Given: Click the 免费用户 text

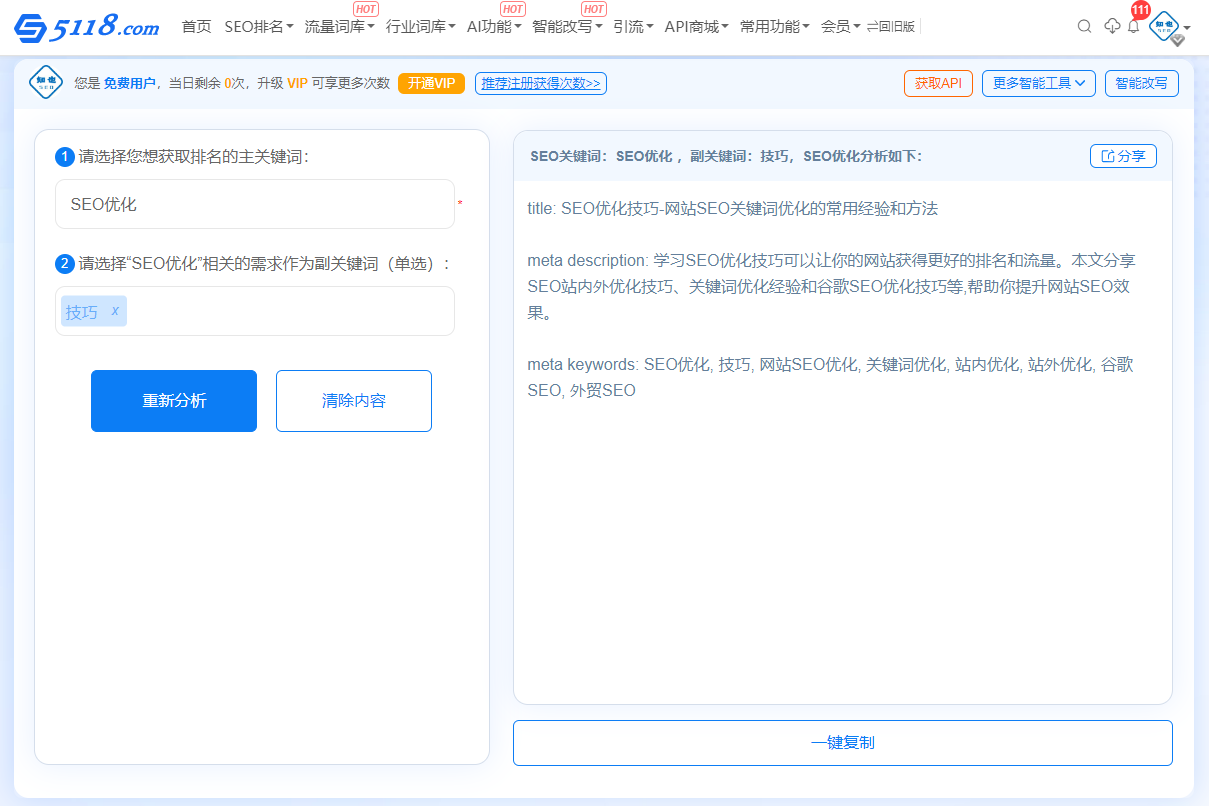Looking at the screenshot, I should 130,83.
